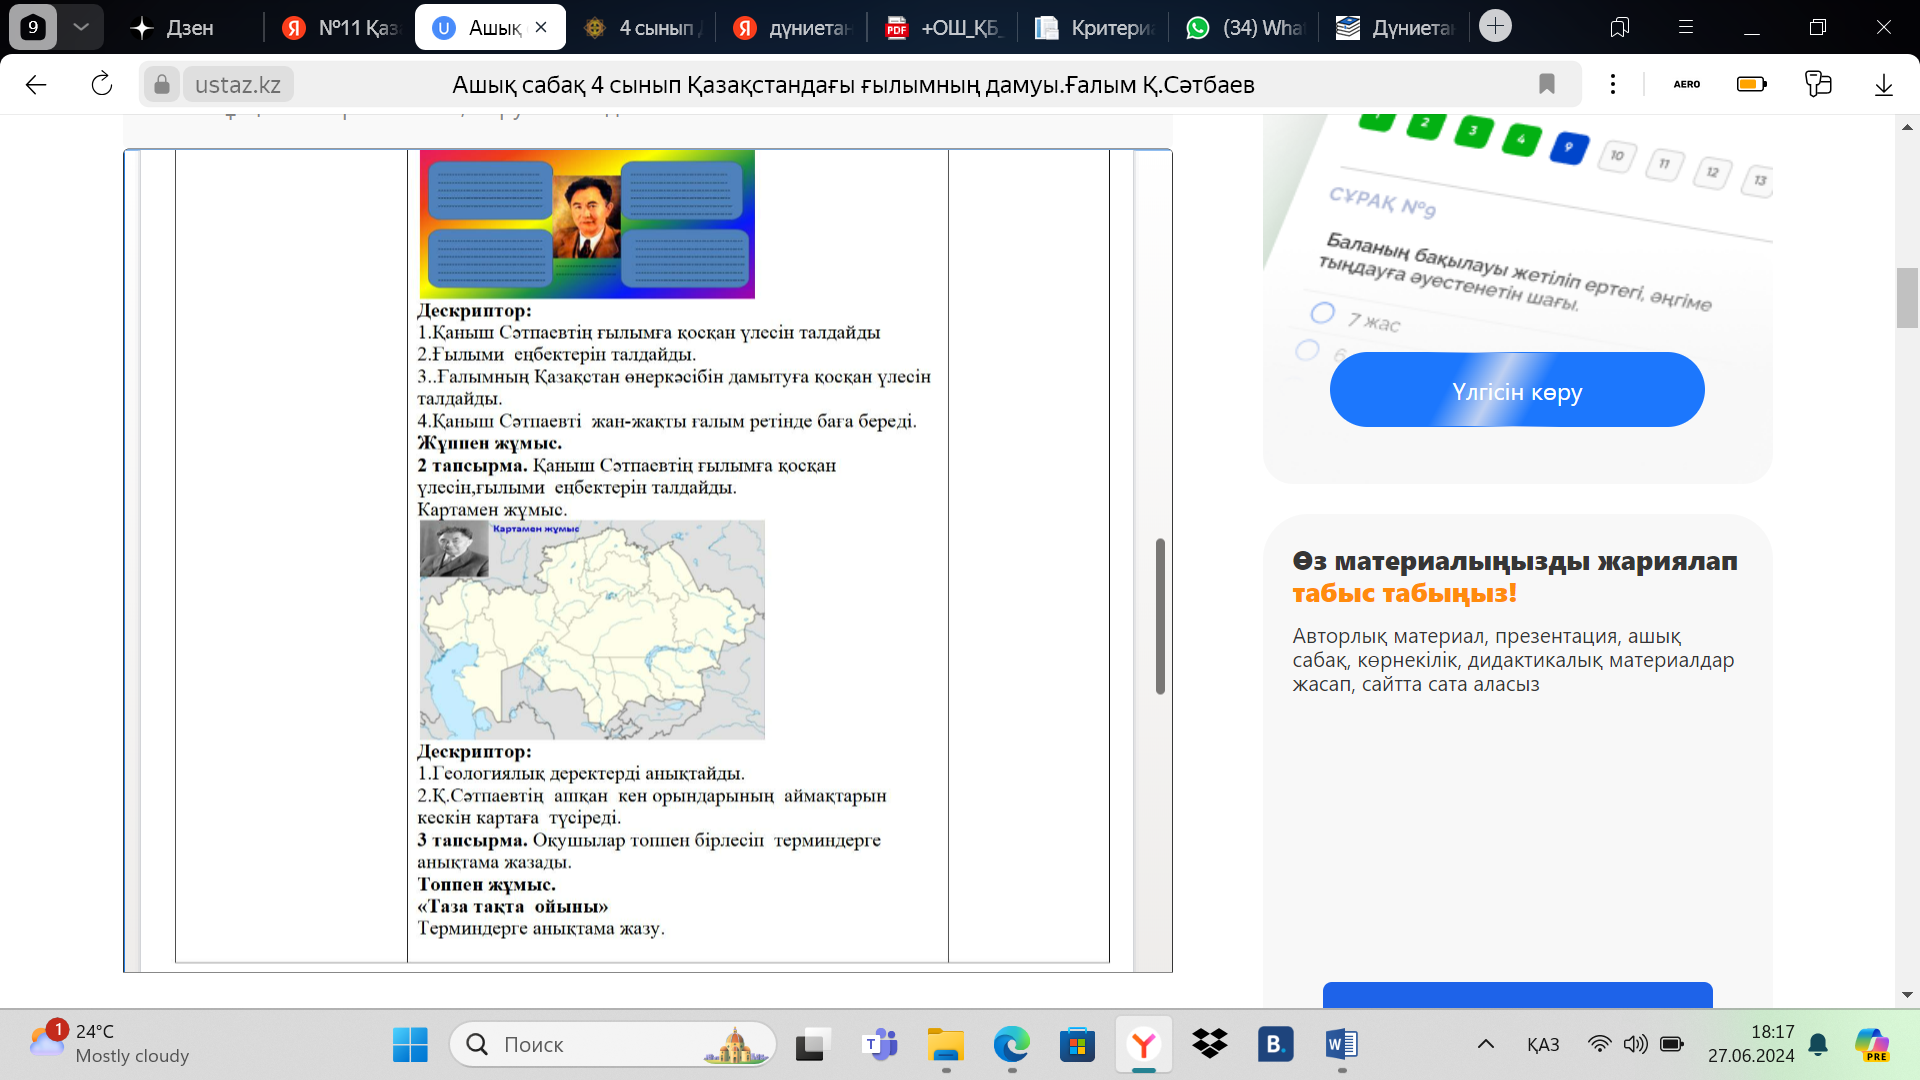Screen dimensions: 1920x1080
Task: Switch to the Дзен tab
Action: (x=173, y=28)
